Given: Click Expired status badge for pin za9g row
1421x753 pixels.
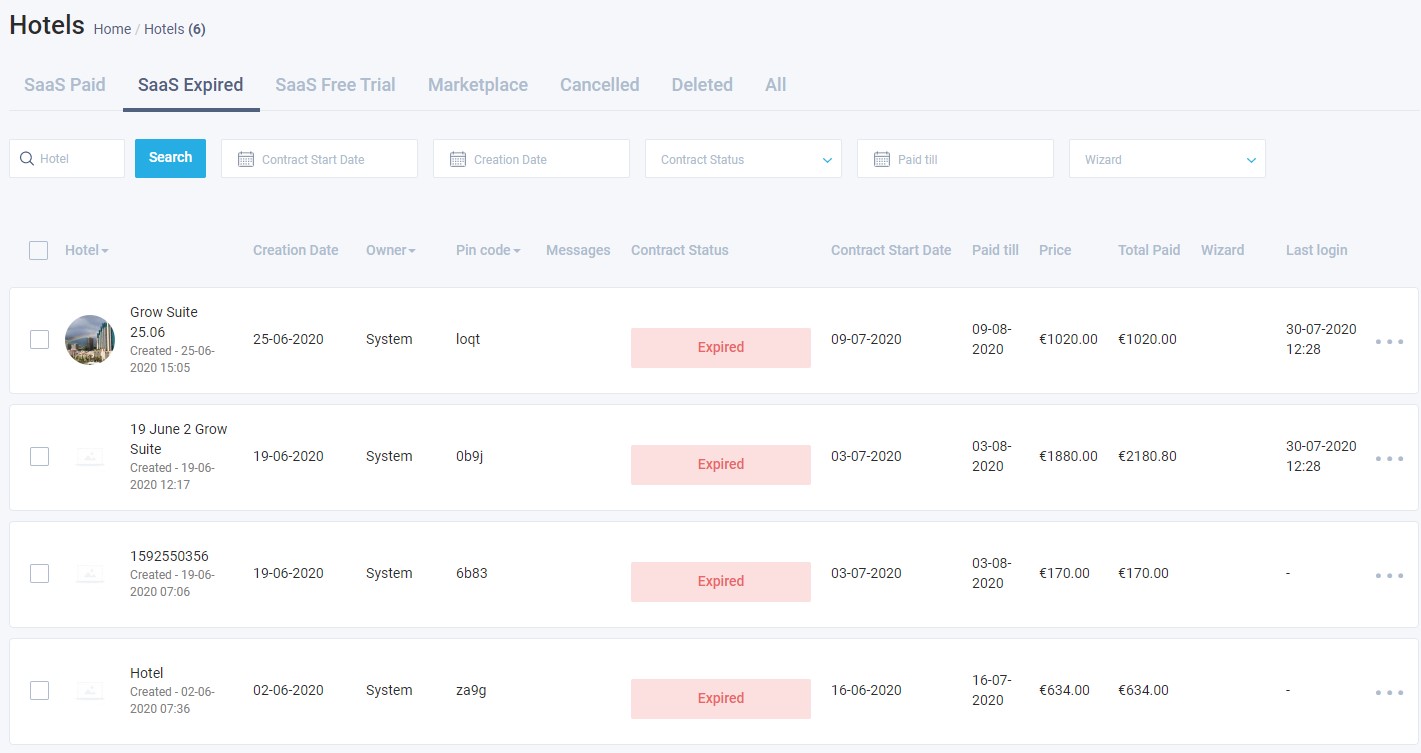Looking at the screenshot, I should point(721,699).
